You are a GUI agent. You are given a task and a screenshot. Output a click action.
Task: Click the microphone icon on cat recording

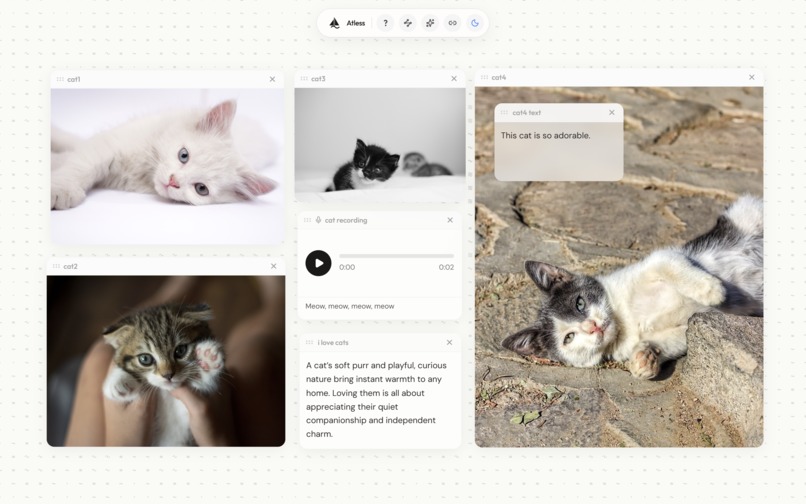click(x=318, y=220)
